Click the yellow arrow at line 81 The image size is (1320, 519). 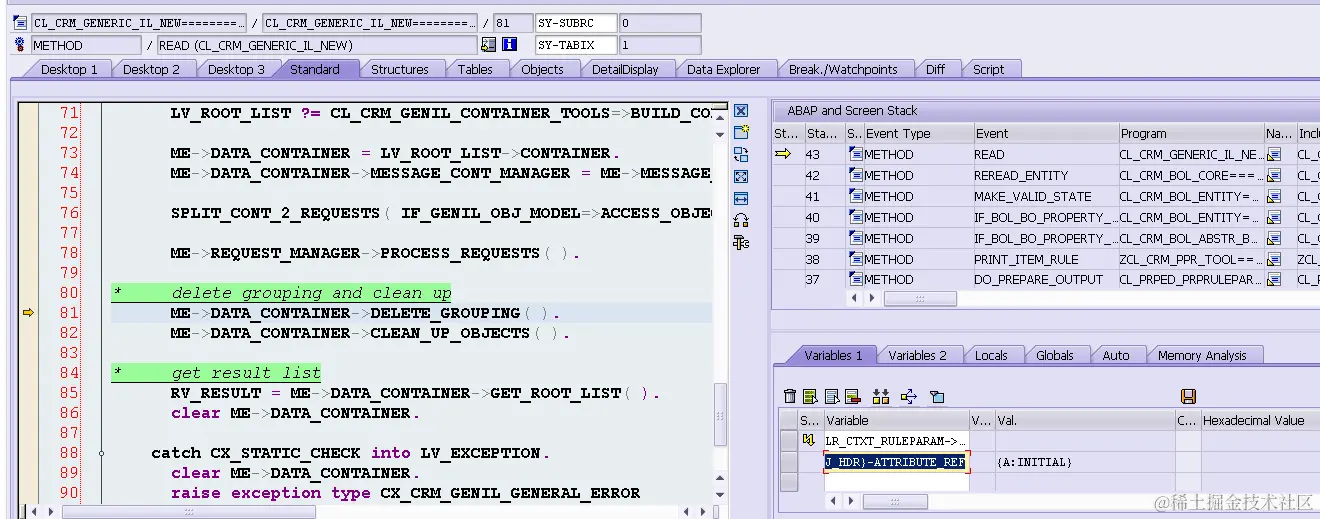28,313
